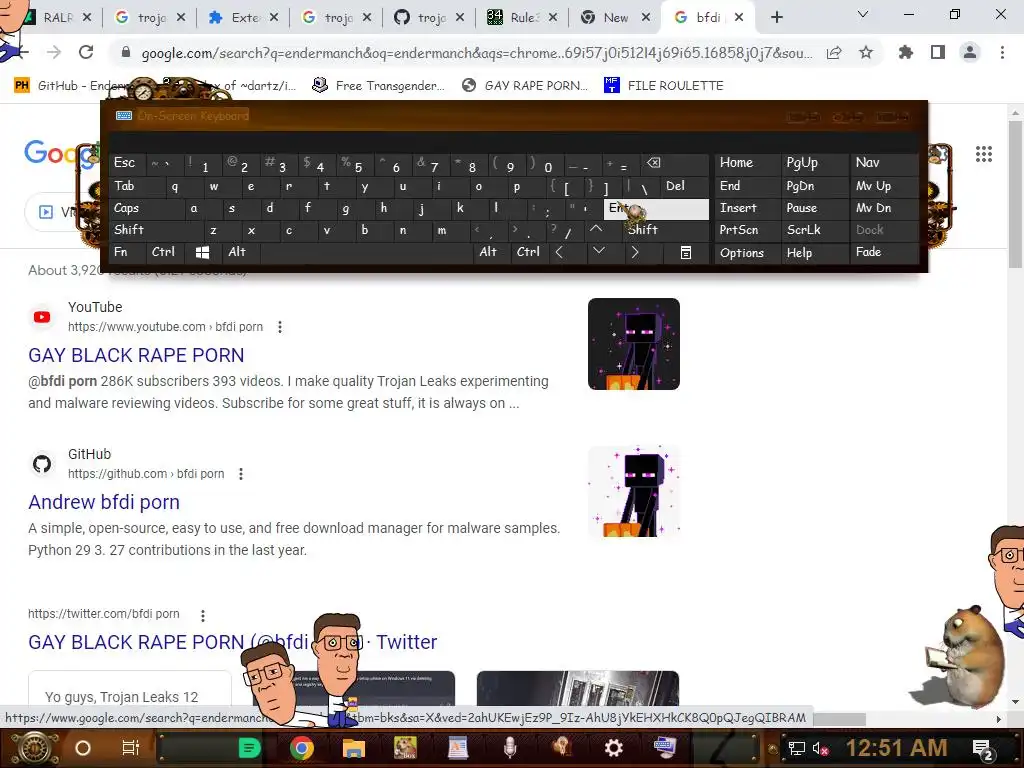Screen dimensions: 1024x768
Task: Open the Enderman thumbnail beside the YouTube result
Action: point(633,344)
